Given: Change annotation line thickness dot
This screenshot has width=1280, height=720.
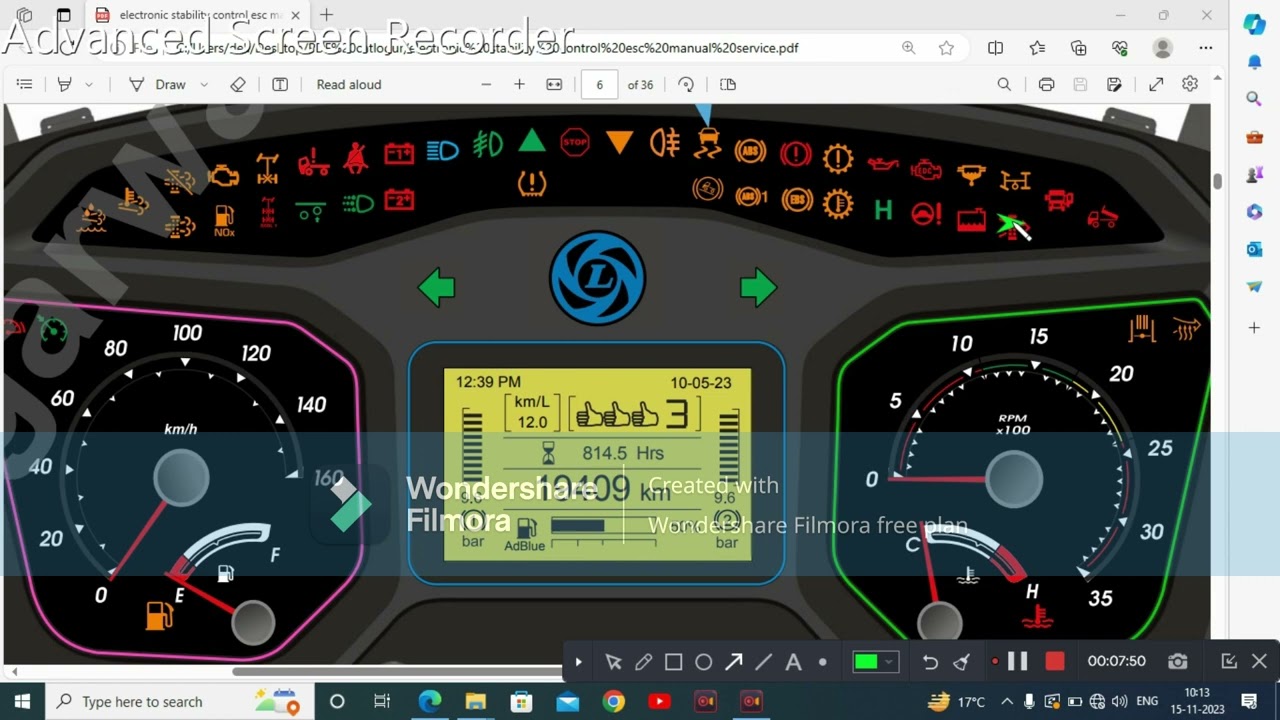Looking at the screenshot, I should 823,662.
